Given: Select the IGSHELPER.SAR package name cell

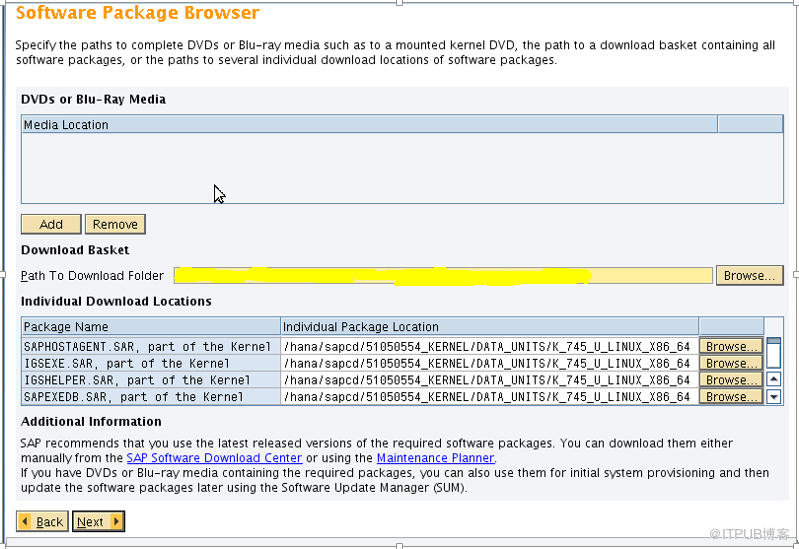Looking at the screenshot, I should 151,380.
